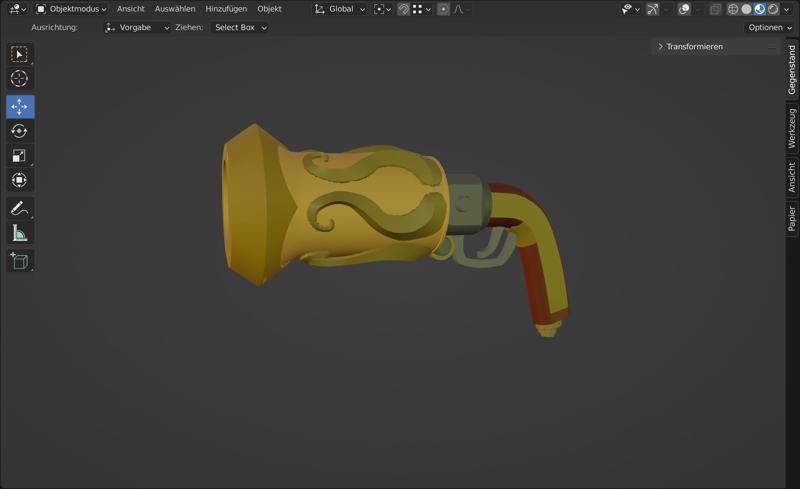Switch to the Werkzeug sidebar tab
Image resolution: width=800 pixels, height=489 pixels.
(792, 129)
